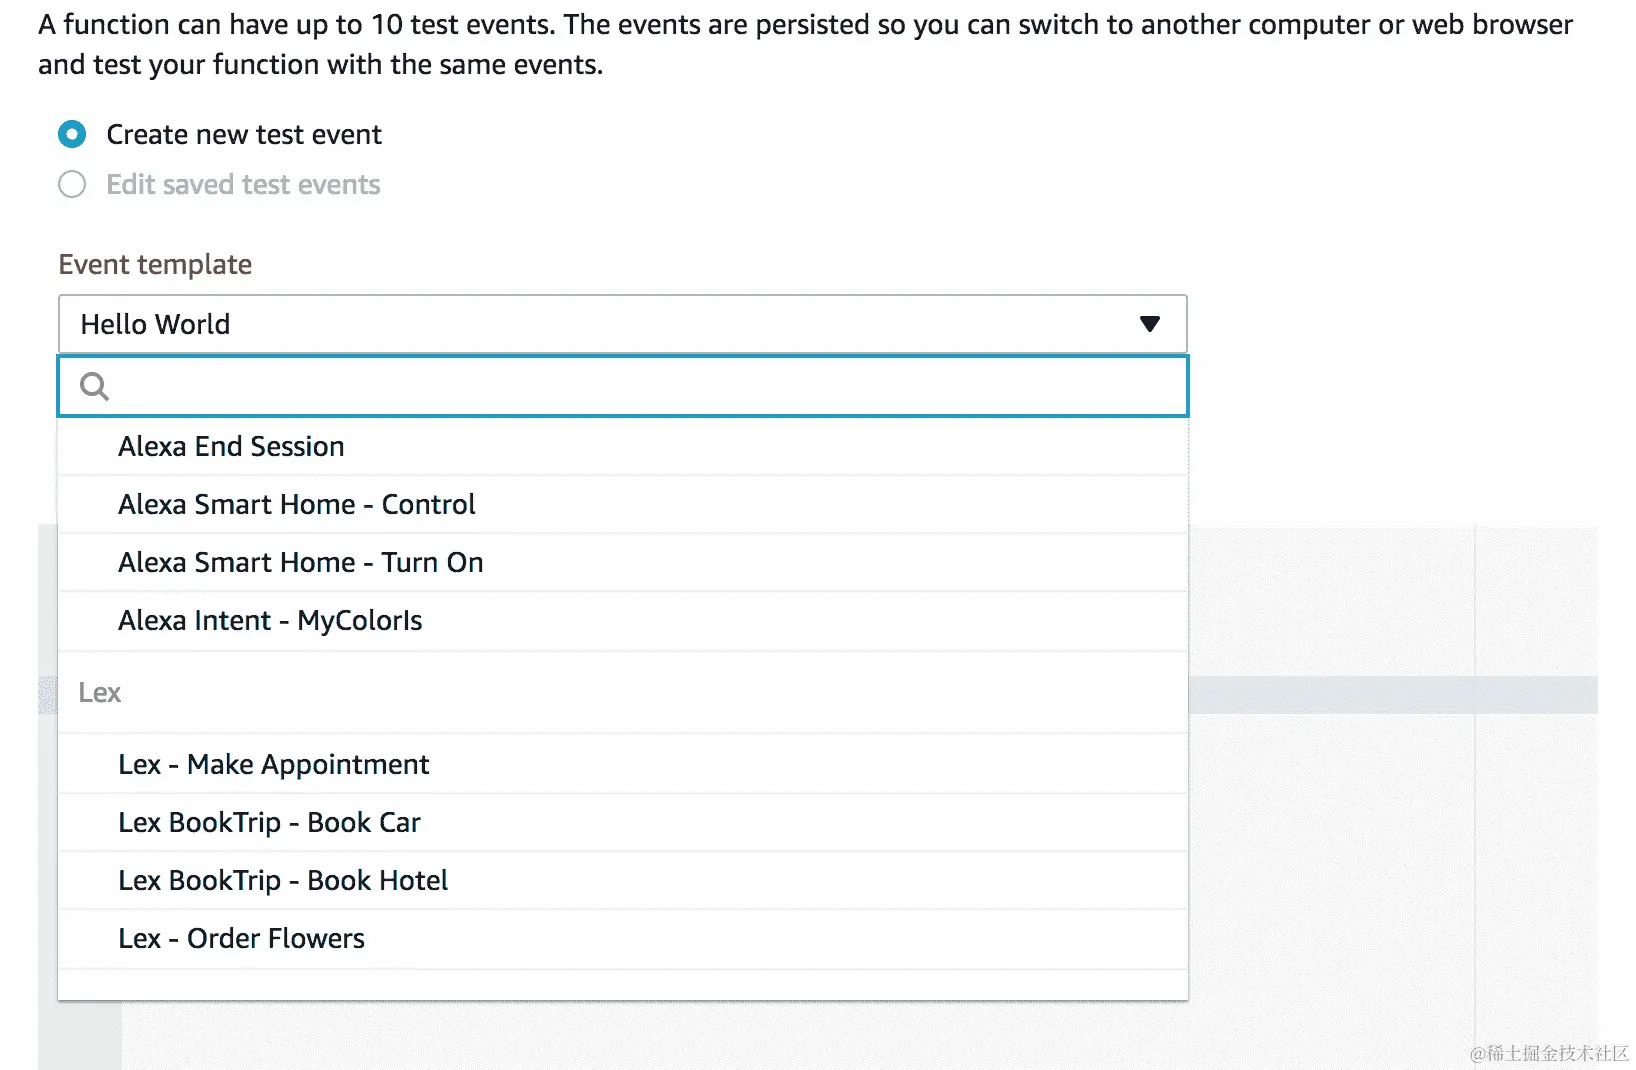Choose Lex BookTrip - Book Car
The height and width of the screenshot is (1070, 1636).
point(269,822)
